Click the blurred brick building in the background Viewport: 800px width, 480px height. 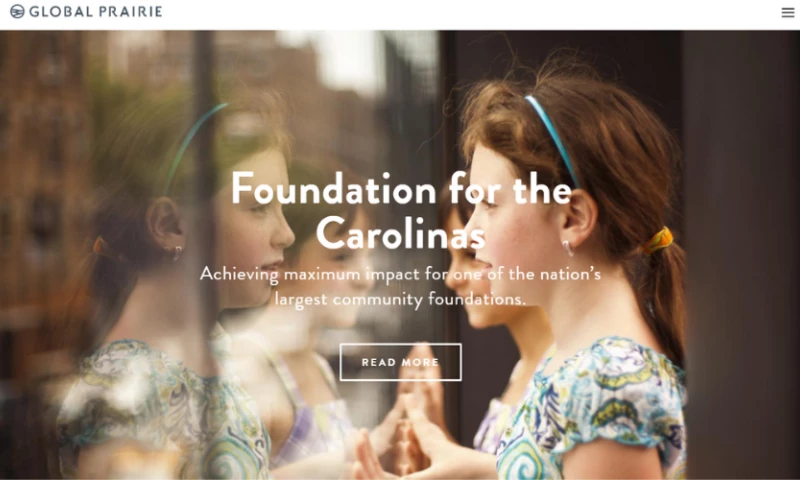(46, 153)
